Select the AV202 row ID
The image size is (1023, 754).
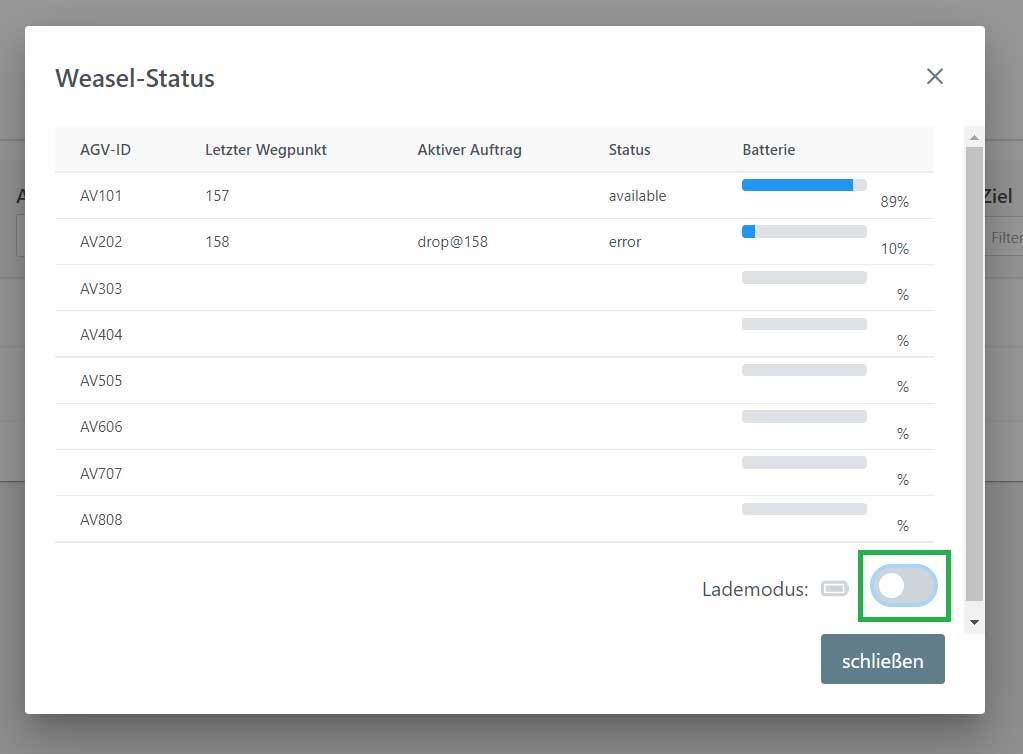point(101,242)
